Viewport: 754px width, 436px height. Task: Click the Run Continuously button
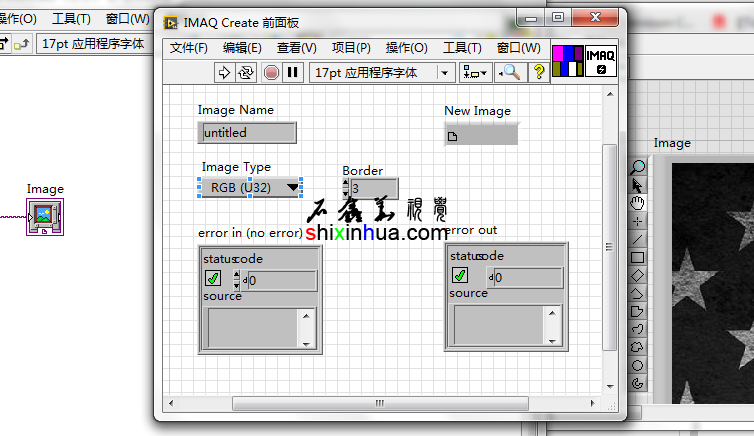(x=246, y=72)
